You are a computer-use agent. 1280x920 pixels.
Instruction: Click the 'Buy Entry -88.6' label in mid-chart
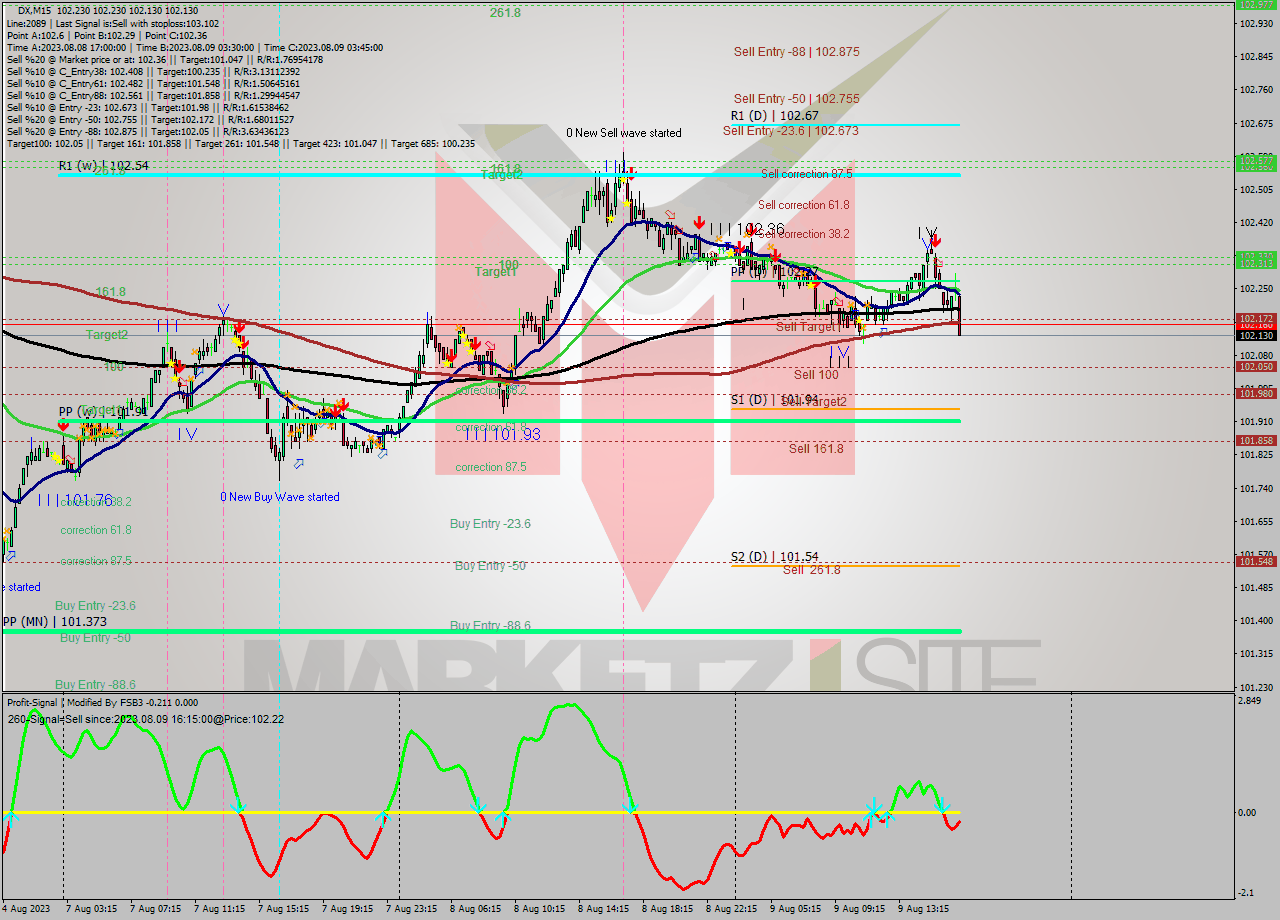(490, 626)
